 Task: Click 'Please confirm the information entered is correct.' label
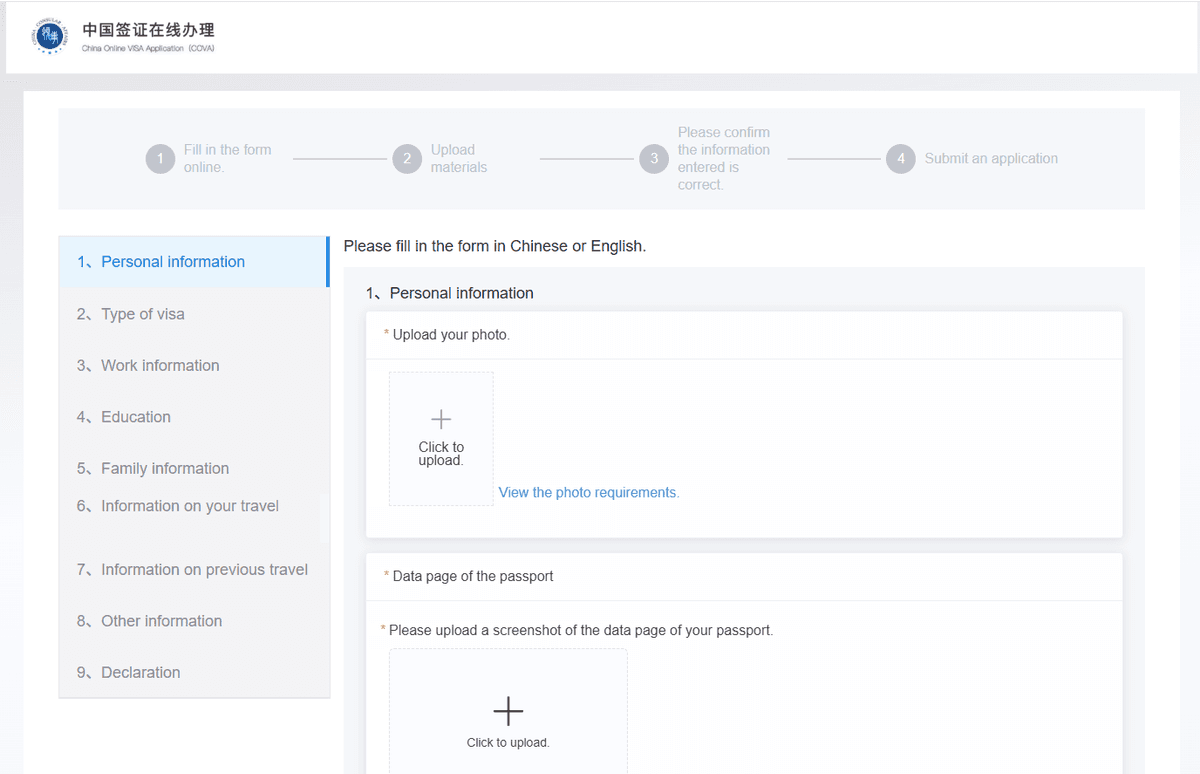click(x=724, y=158)
